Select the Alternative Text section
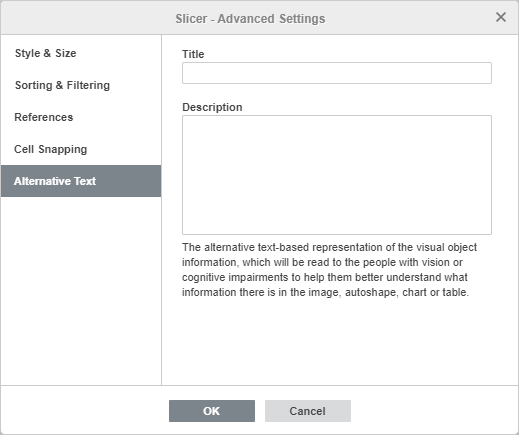This screenshot has width=519, height=435. coord(81,181)
